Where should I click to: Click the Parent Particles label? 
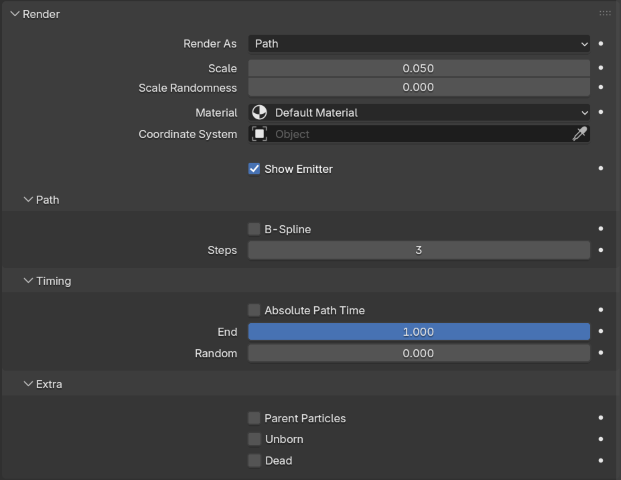point(305,418)
